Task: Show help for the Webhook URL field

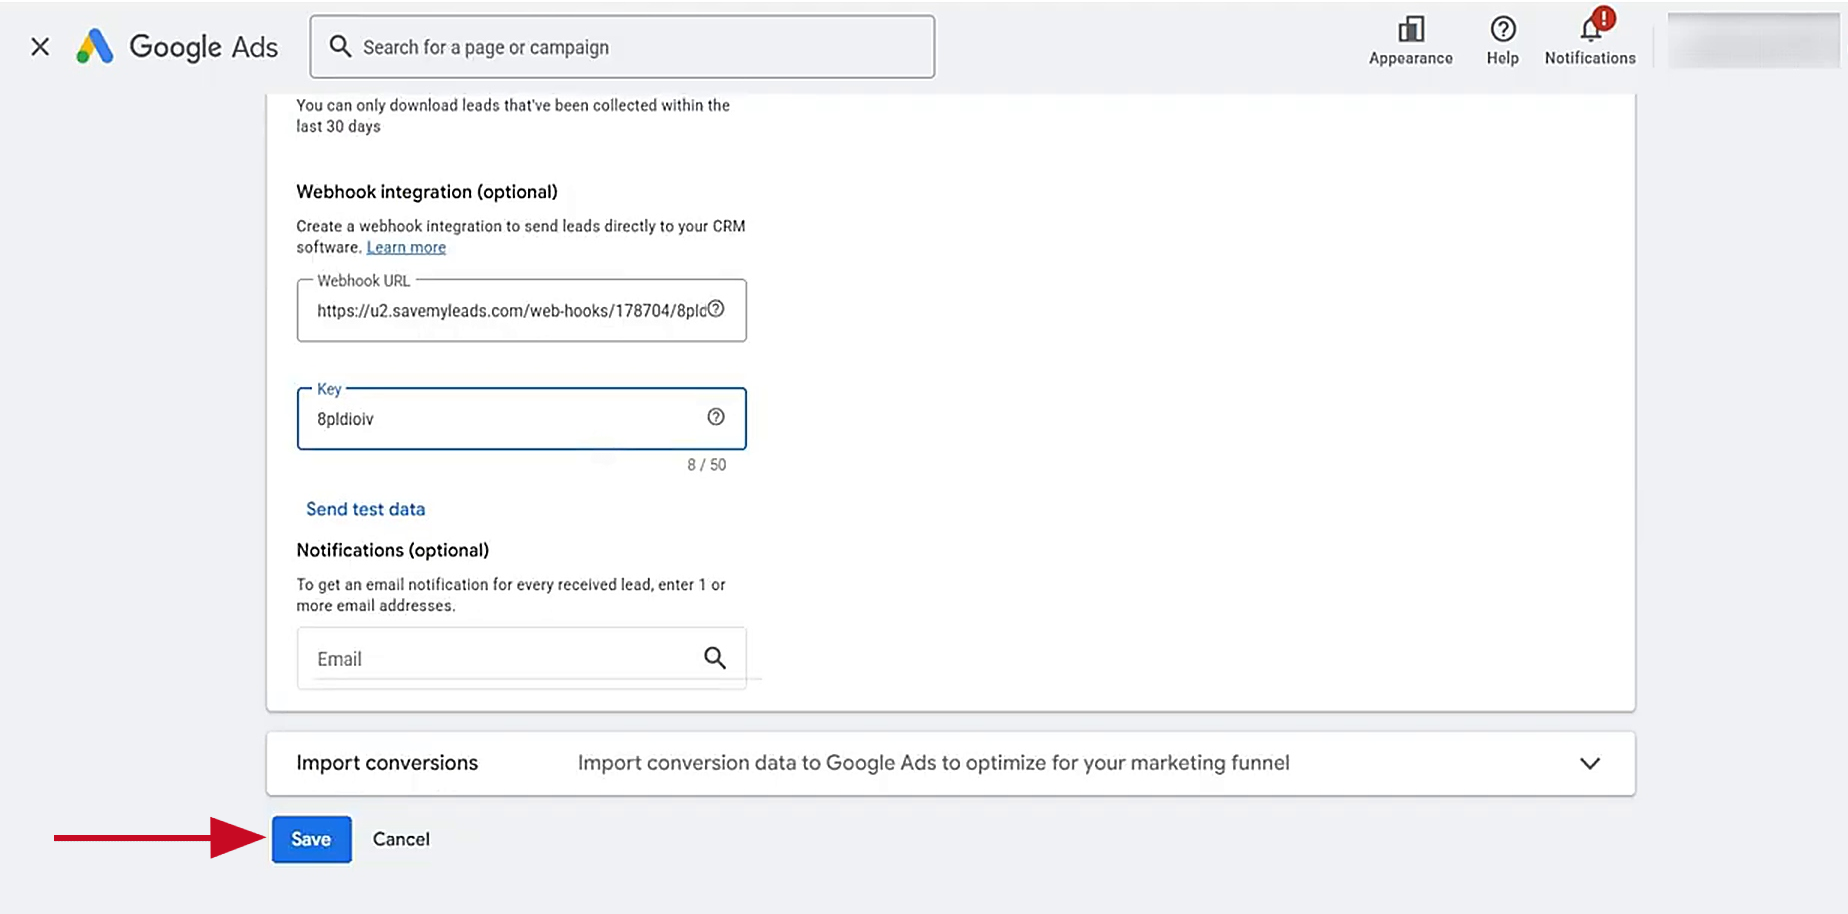Action: click(x=716, y=309)
